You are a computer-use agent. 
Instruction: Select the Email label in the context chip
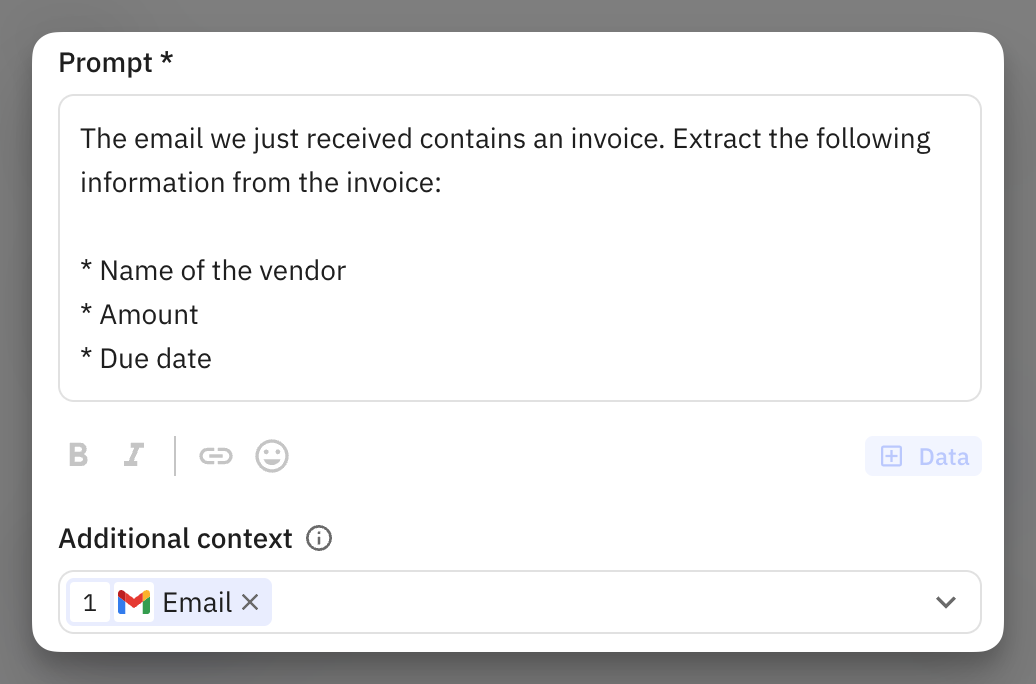(197, 602)
